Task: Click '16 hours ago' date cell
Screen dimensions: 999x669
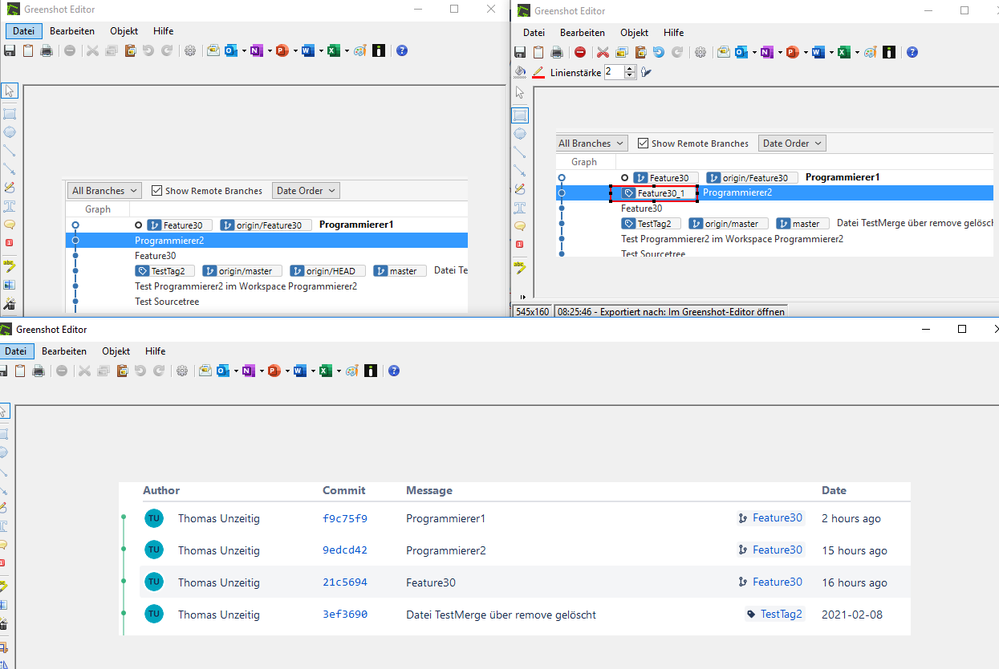Action: tap(854, 582)
